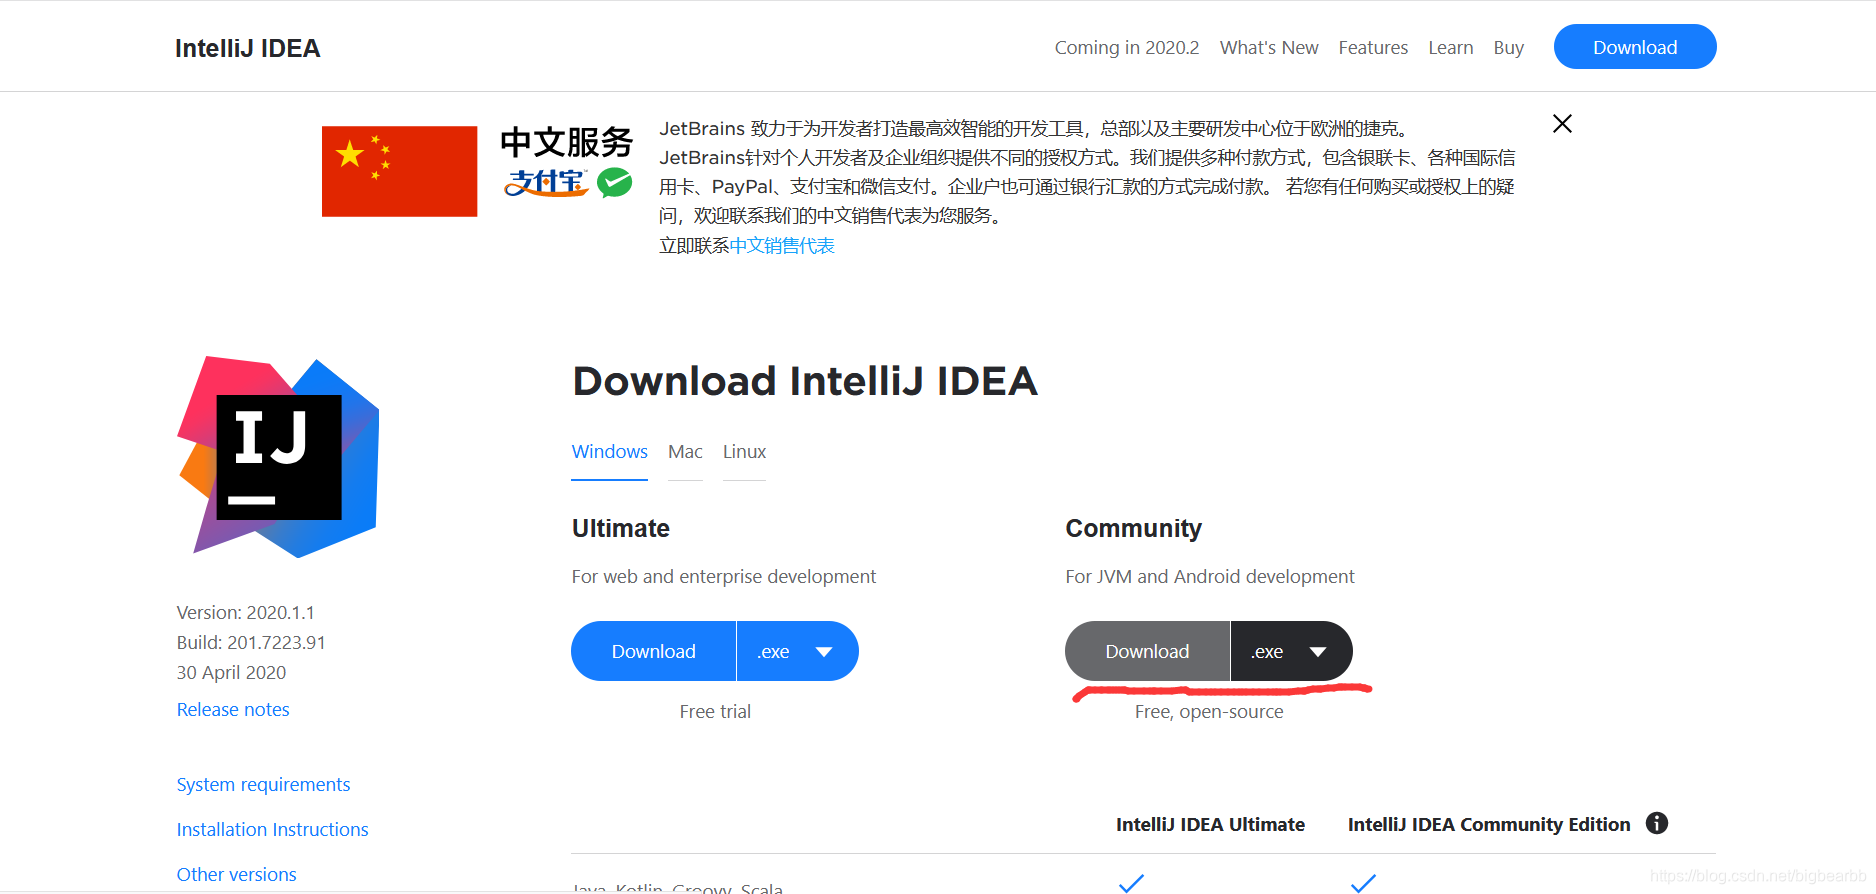
Task: Click For JVM and Android development text
Action: pos(1209,576)
